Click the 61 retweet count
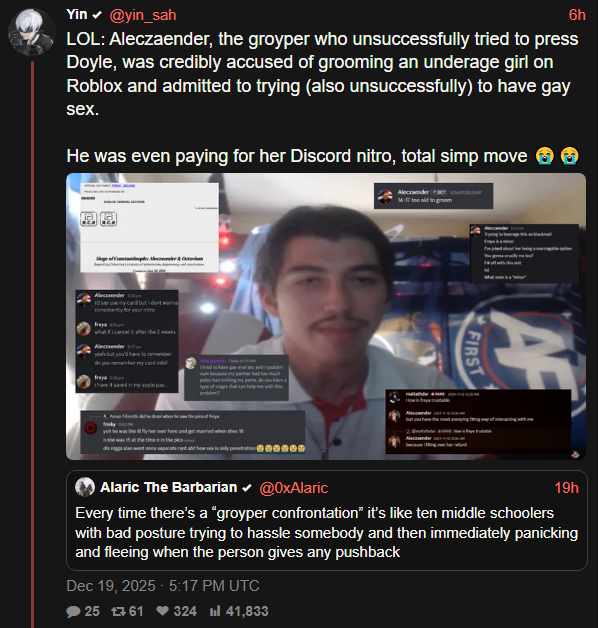Screen dimensions: 598x628 [x=136, y=611]
